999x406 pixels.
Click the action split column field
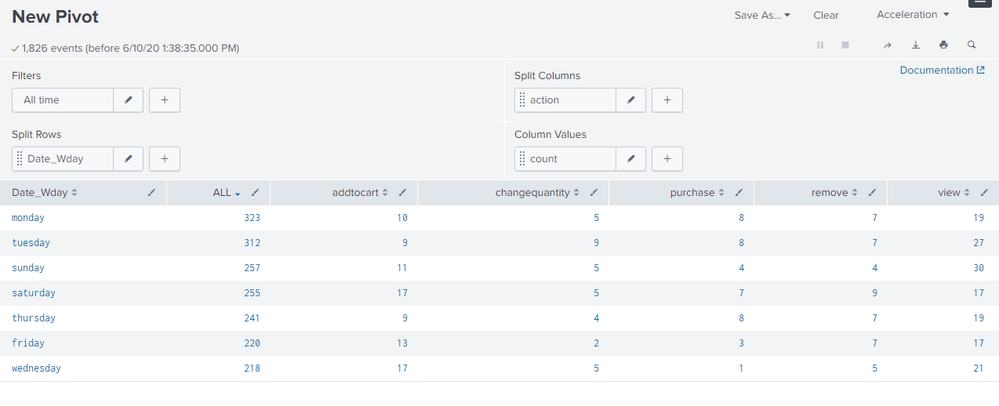(565, 100)
